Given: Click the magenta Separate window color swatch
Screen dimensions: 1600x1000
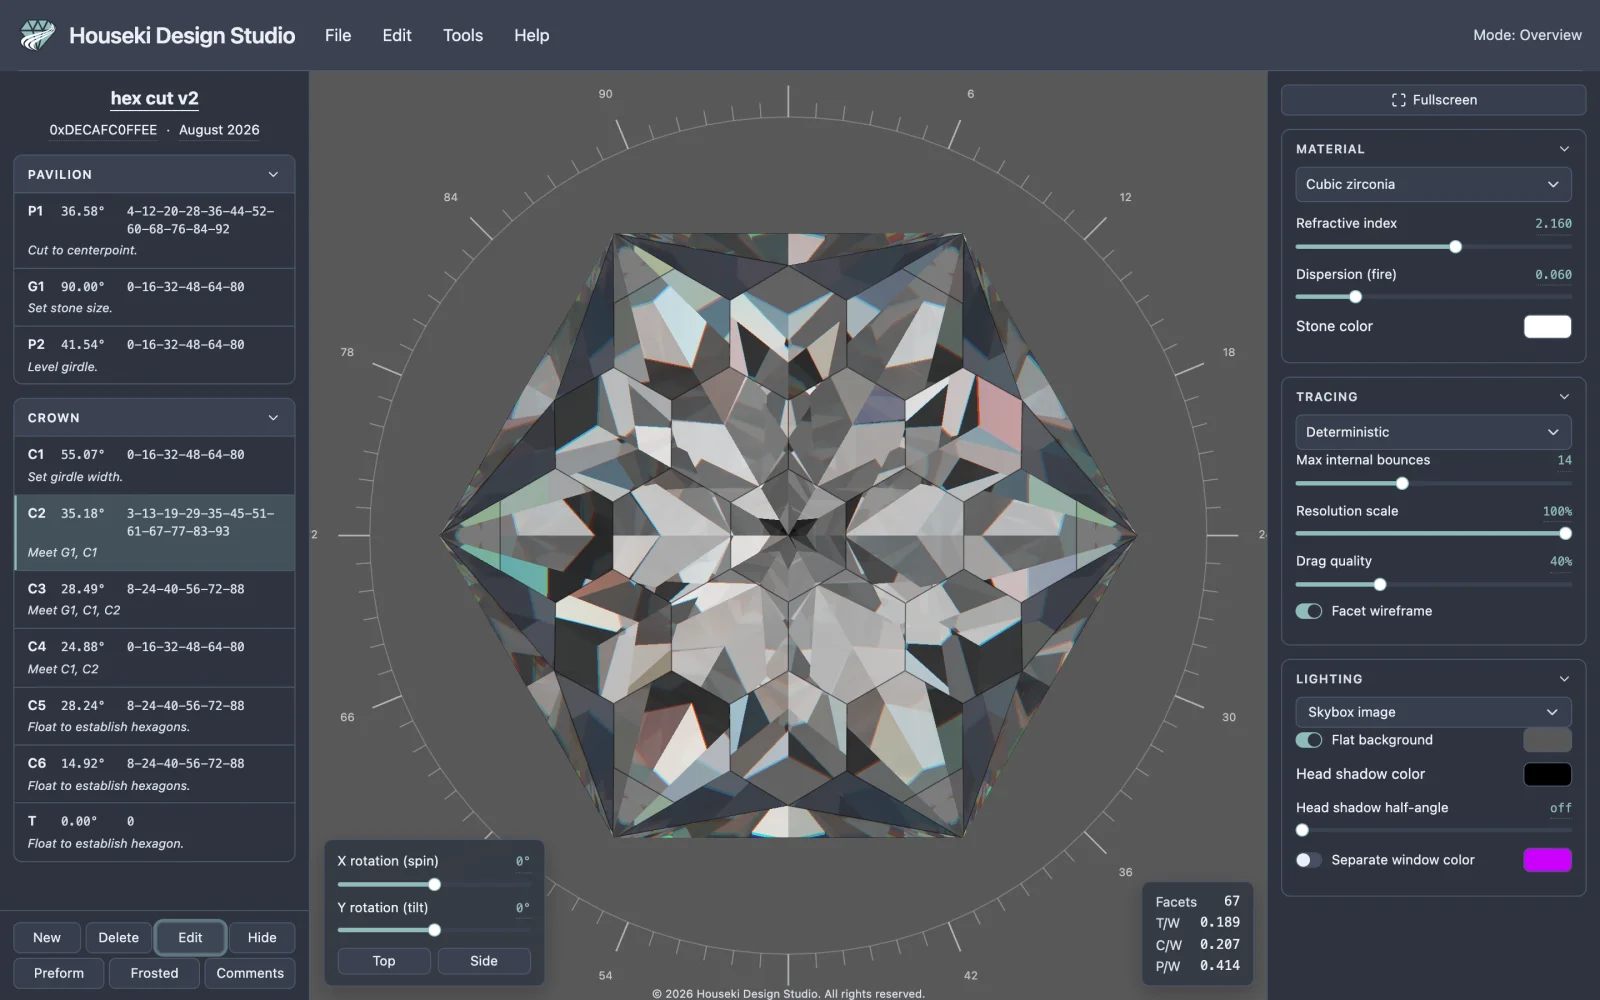Looking at the screenshot, I should coord(1547,860).
